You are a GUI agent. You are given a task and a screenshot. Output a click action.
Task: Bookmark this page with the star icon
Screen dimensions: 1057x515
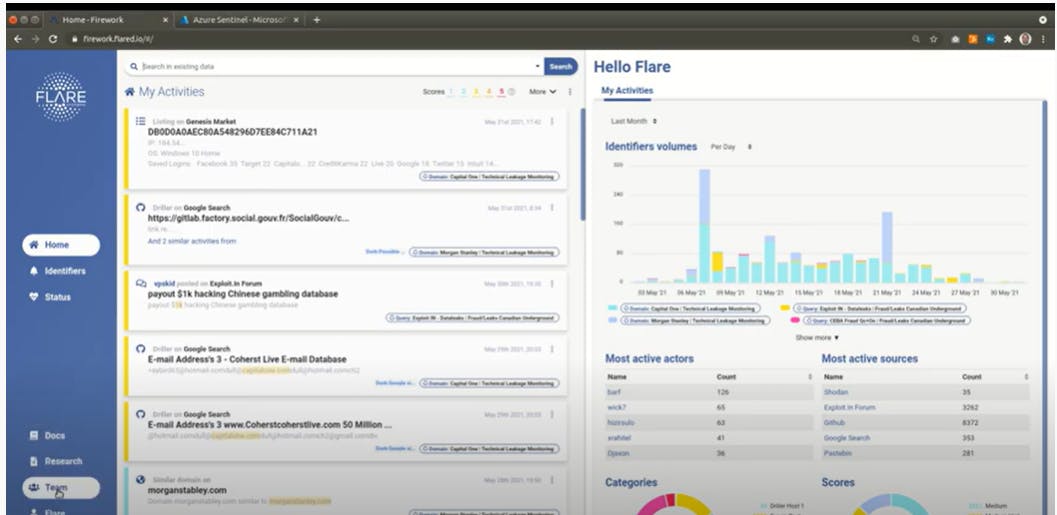[x=934, y=39]
